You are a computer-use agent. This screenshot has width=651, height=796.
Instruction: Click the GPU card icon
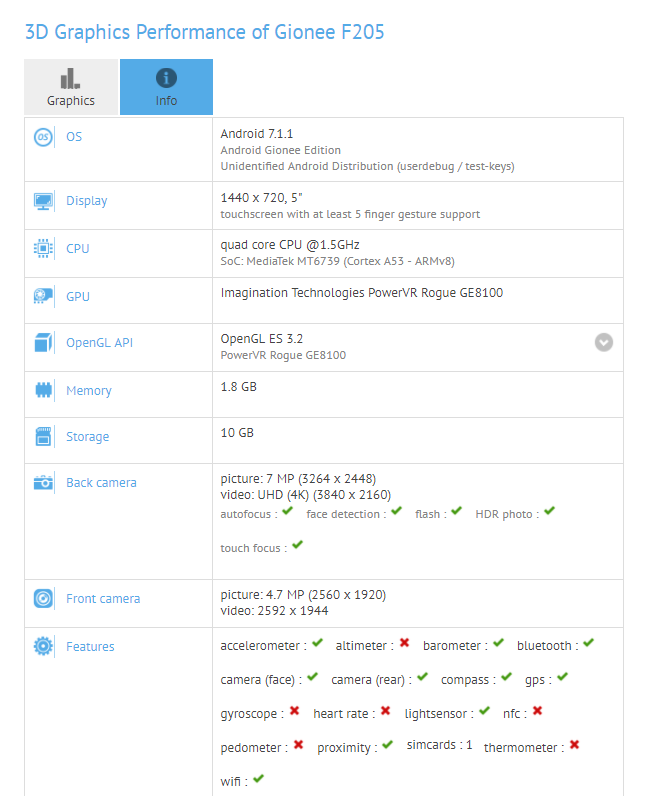(x=43, y=296)
